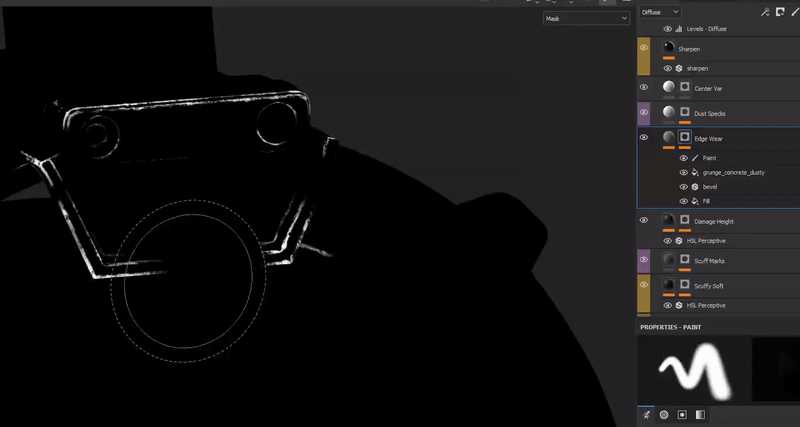Click the add mask icon in layers toolbar
Image resolution: width=800 pixels, height=427 pixels.
[x=780, y=12]
